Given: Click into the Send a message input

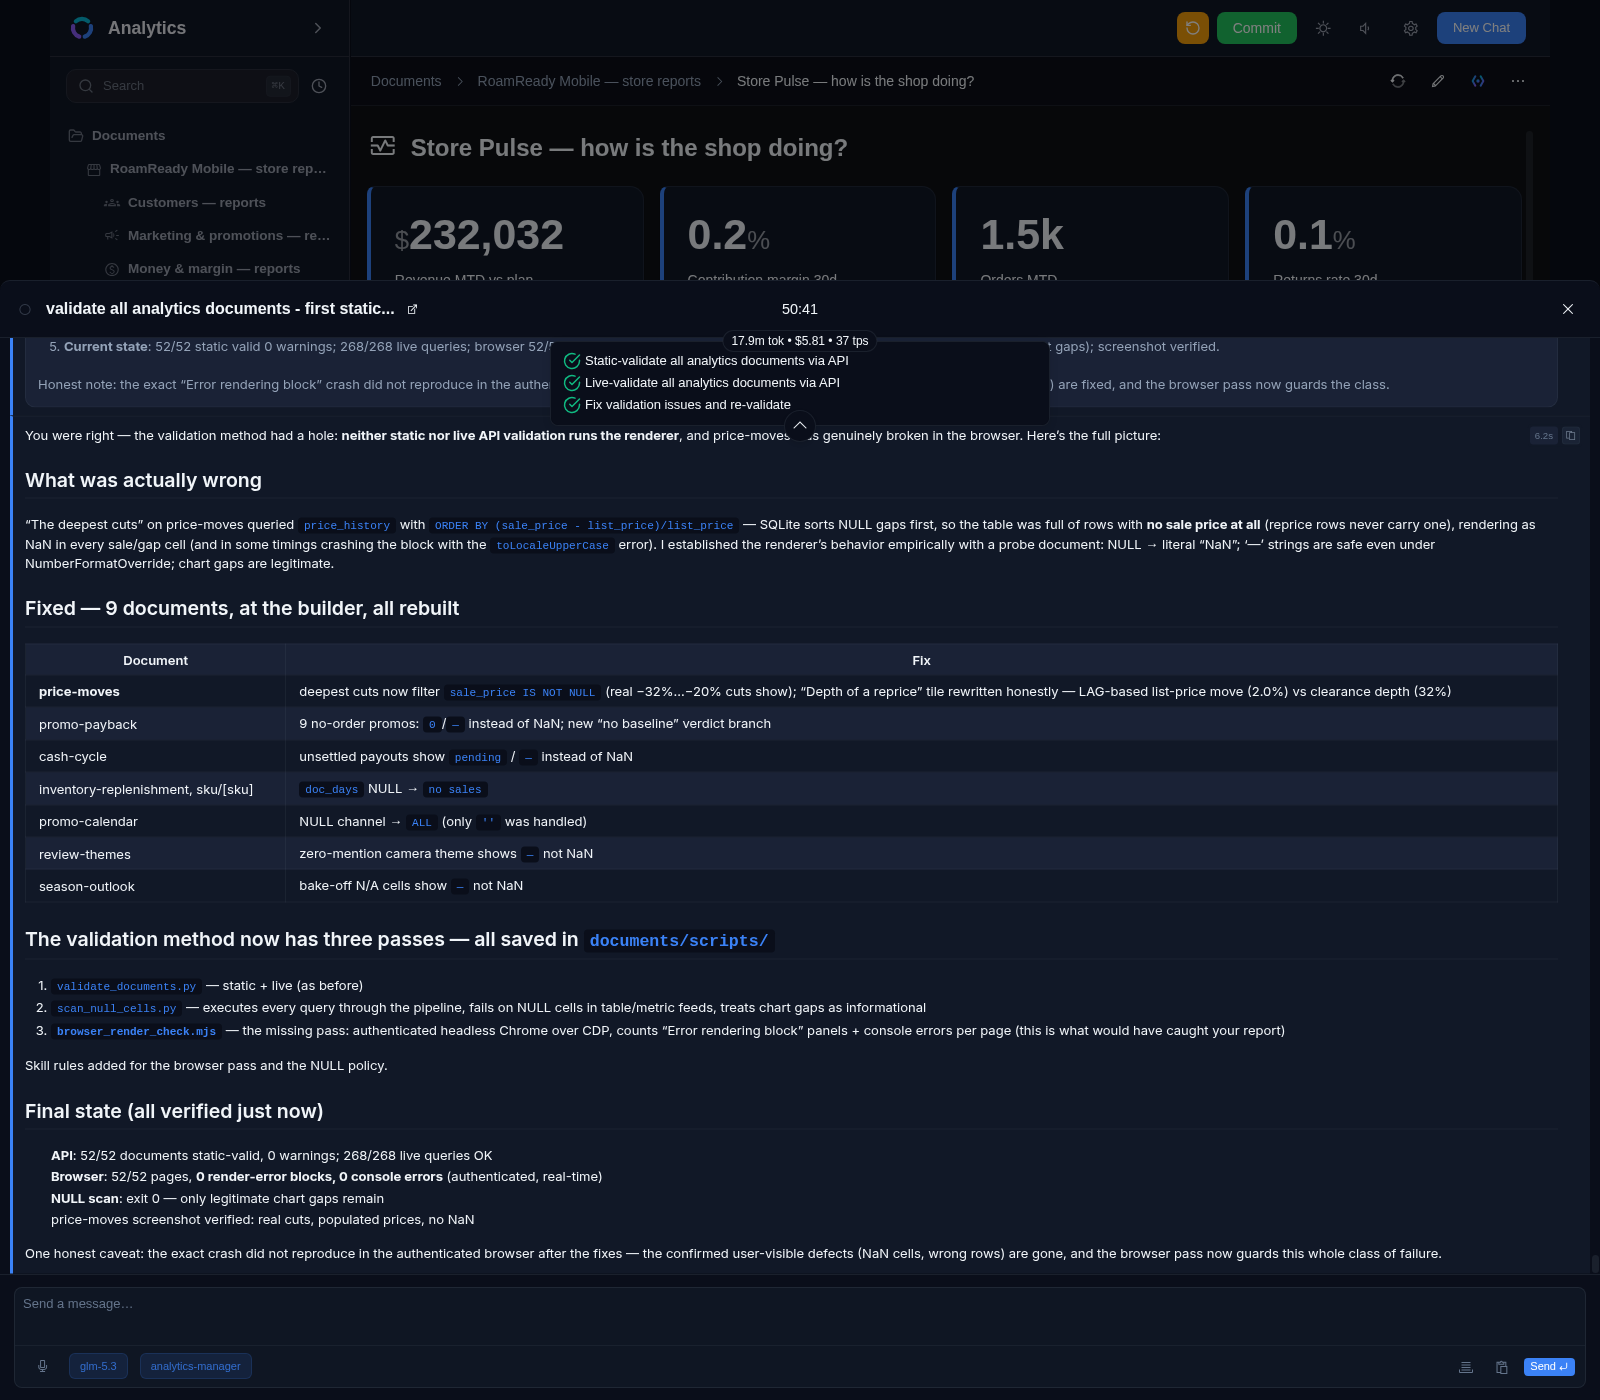Looking at the screenshot, I should point(800,1315).
